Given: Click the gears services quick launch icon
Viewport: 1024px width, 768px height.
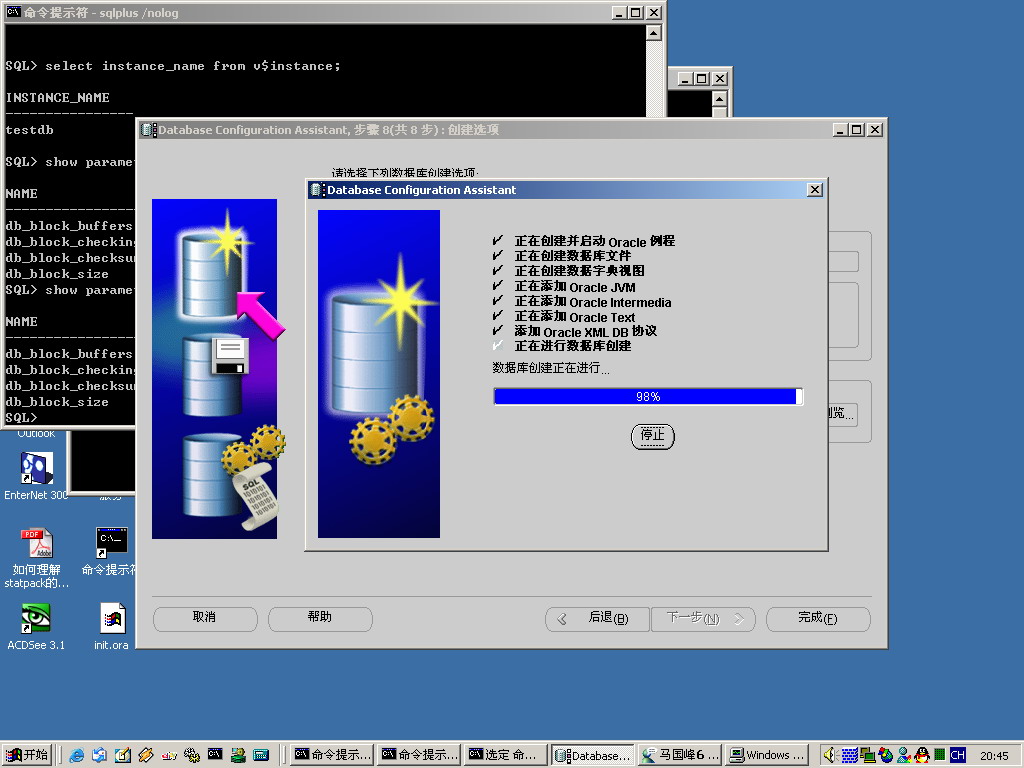Looking at the screenshot, I should (192, 755).
